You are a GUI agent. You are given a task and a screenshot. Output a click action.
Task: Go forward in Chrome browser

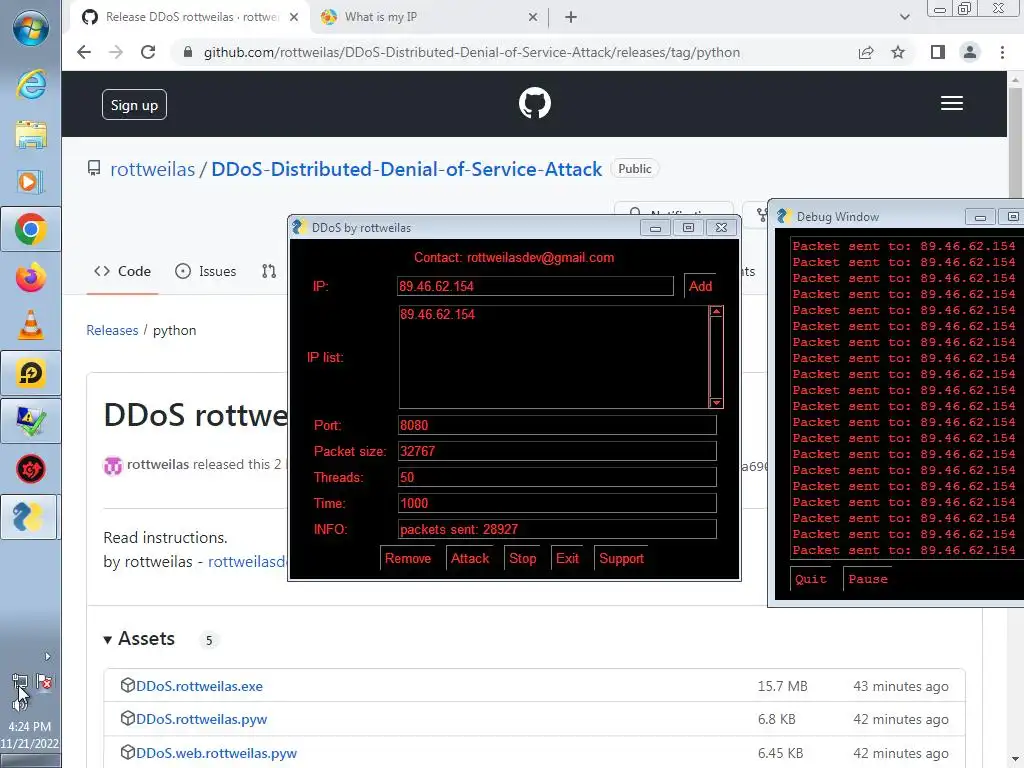click(x=116, y=52)
